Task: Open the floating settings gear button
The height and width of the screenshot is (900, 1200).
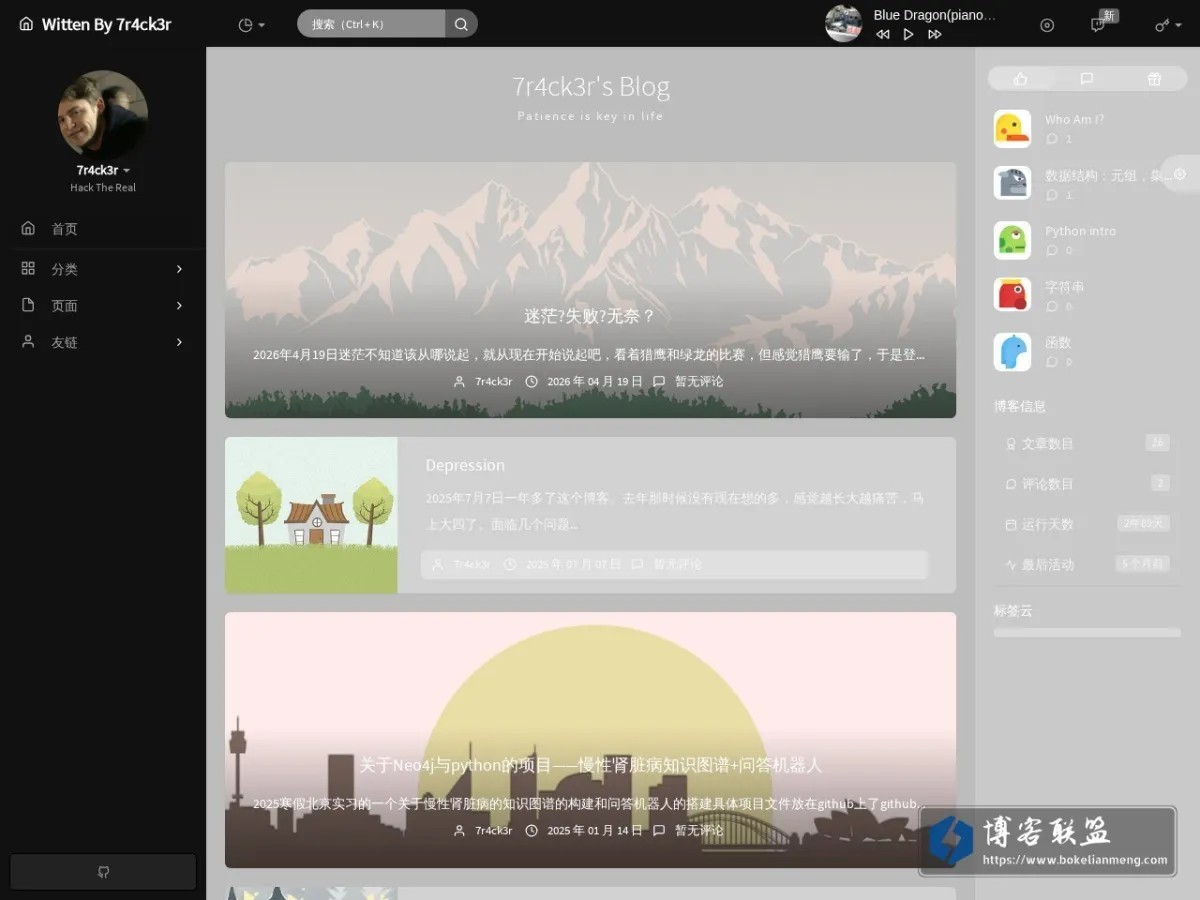Action: [x=1180, y=174]
